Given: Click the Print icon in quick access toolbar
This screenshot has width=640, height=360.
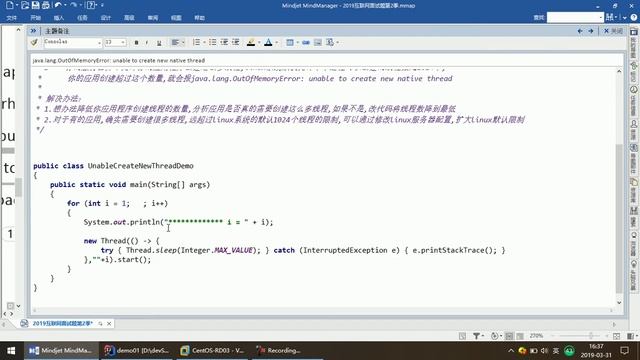Looking at the screenshot, I should pos(46,5).
